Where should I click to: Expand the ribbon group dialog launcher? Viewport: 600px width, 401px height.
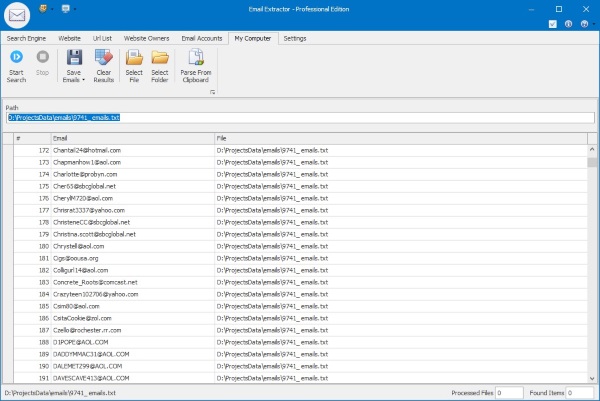[212, 92]
